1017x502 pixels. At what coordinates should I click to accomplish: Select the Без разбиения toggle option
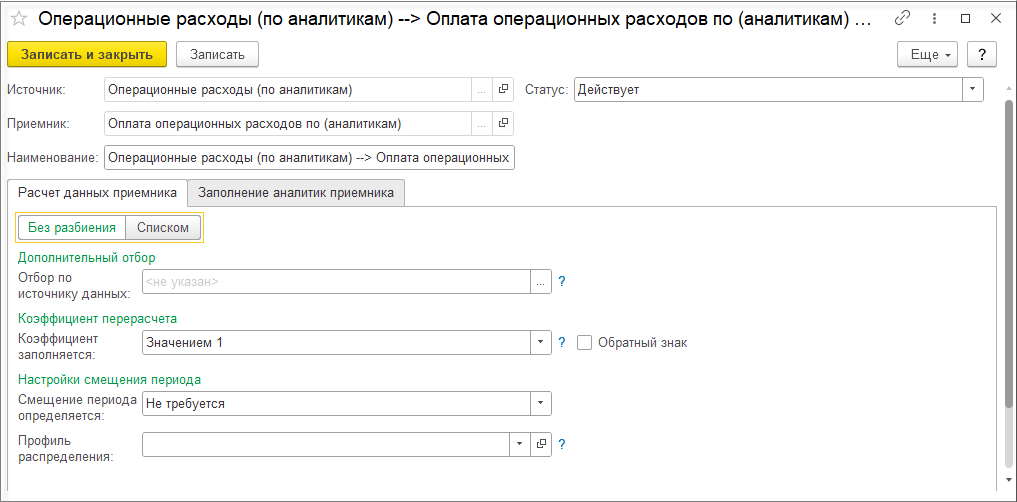tap(72, 228)
